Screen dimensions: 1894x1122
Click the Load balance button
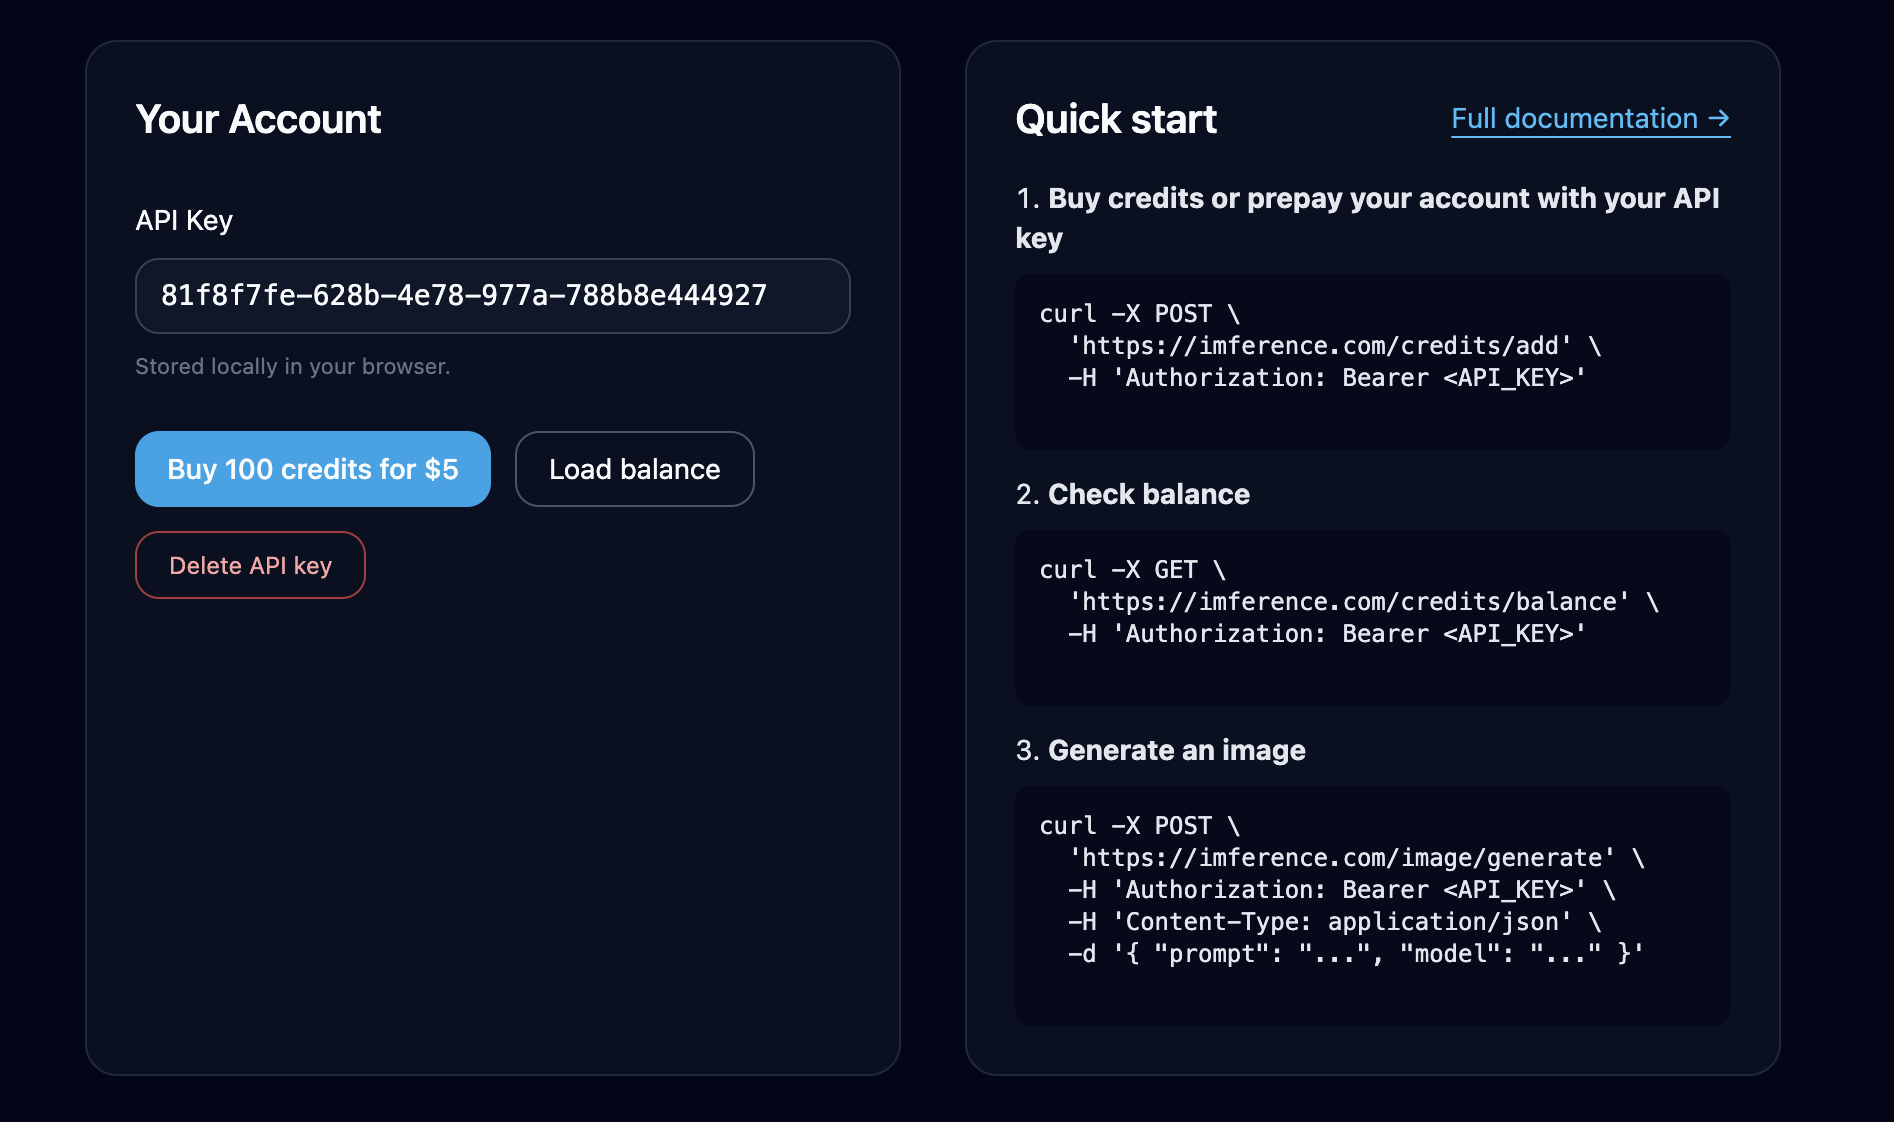pos(634,469)
